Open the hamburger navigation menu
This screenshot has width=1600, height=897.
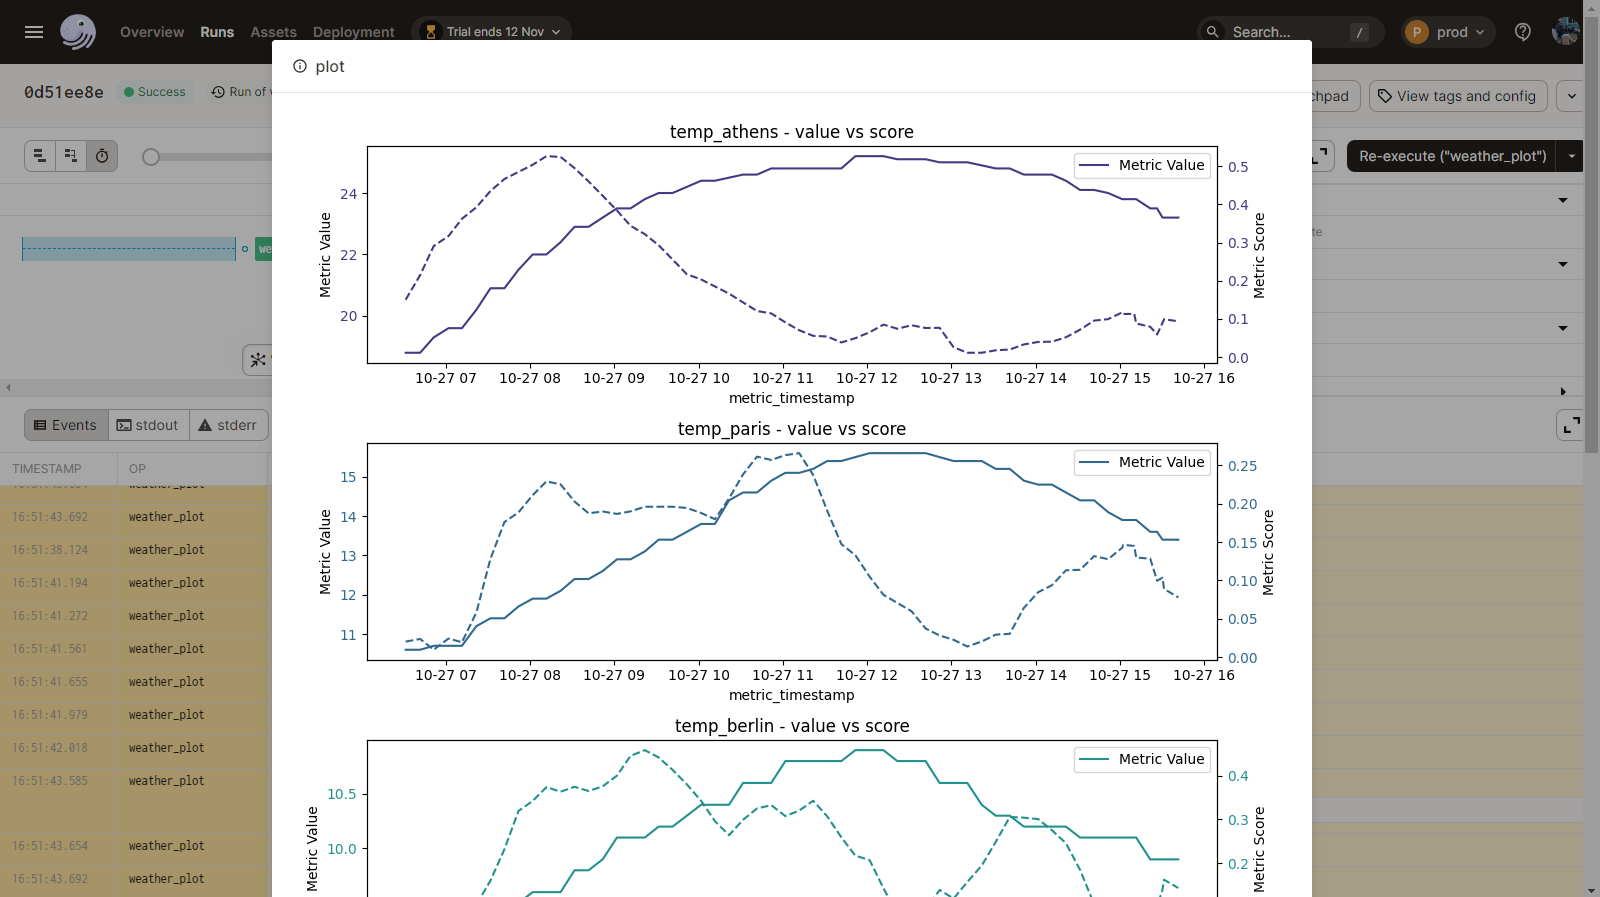[x=34, y=32]
